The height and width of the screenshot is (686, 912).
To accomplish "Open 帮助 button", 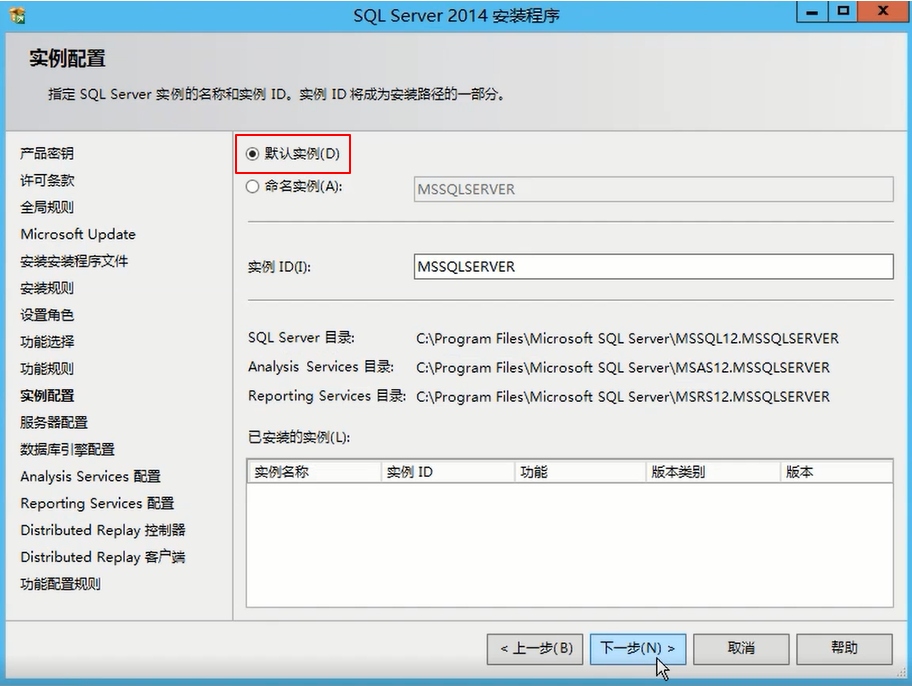I will tap(844, 648).
